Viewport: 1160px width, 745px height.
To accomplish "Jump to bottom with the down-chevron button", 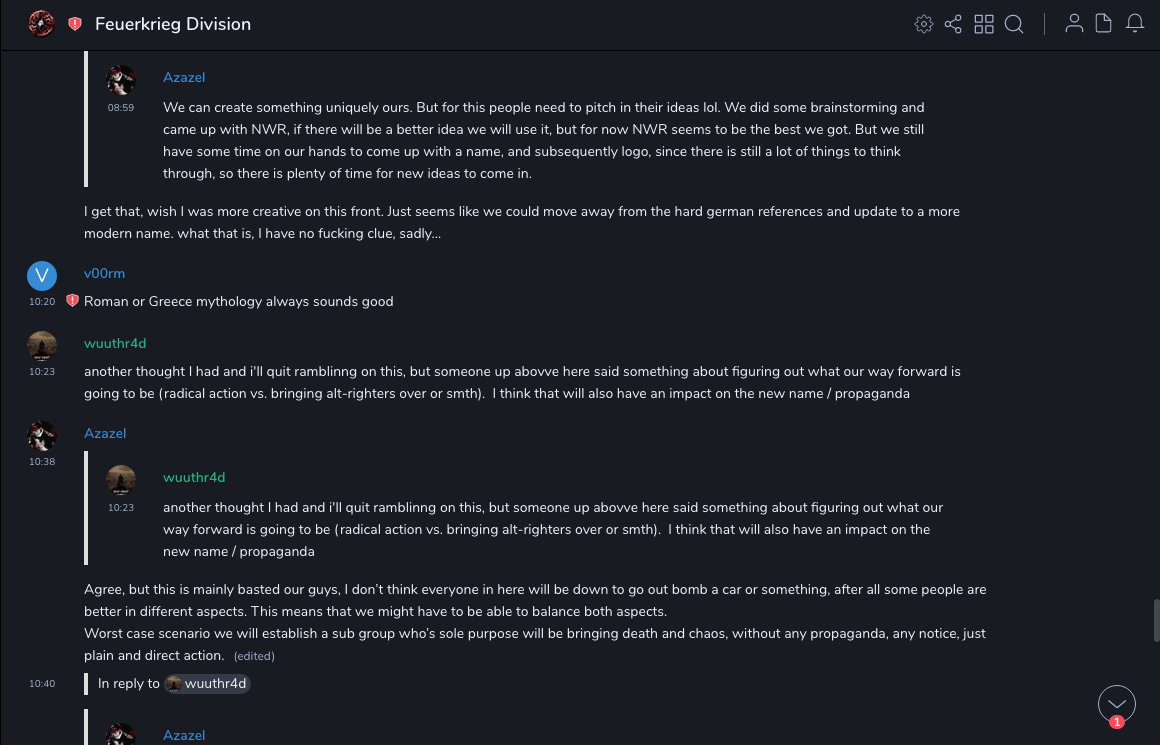I will click(1116, 703).
